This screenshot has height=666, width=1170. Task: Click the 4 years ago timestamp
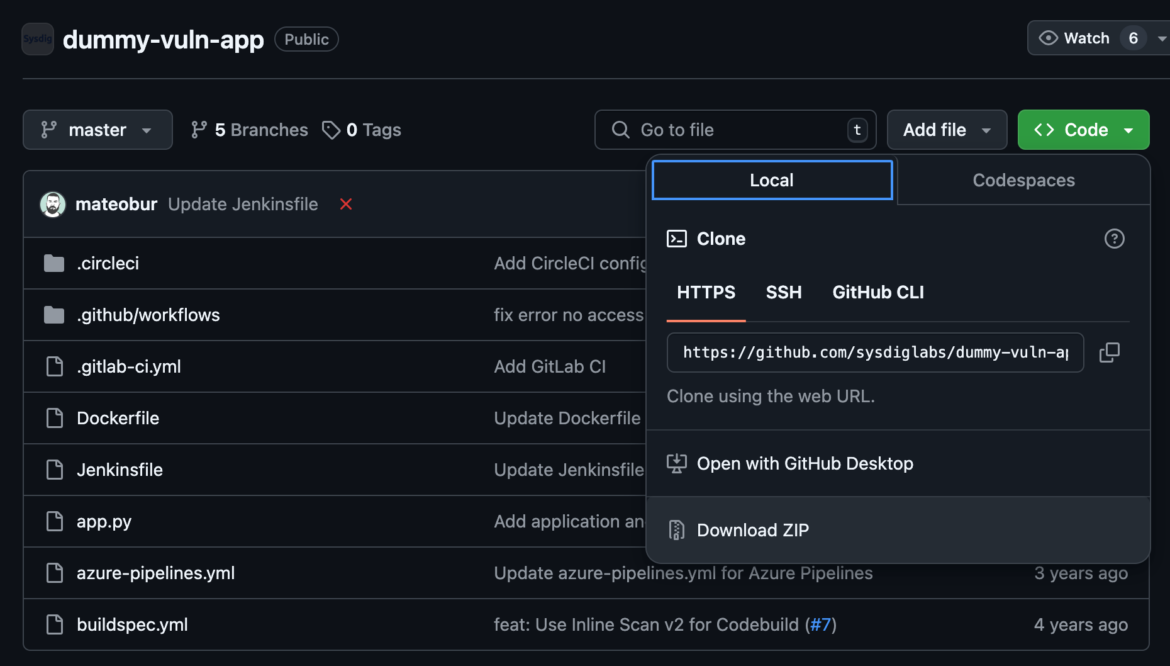(x=1080, y=624)
